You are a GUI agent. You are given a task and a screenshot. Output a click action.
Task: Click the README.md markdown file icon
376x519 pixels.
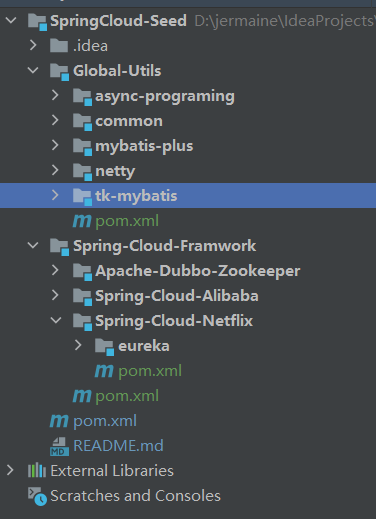pyautogui.click(x=59, y=446)
